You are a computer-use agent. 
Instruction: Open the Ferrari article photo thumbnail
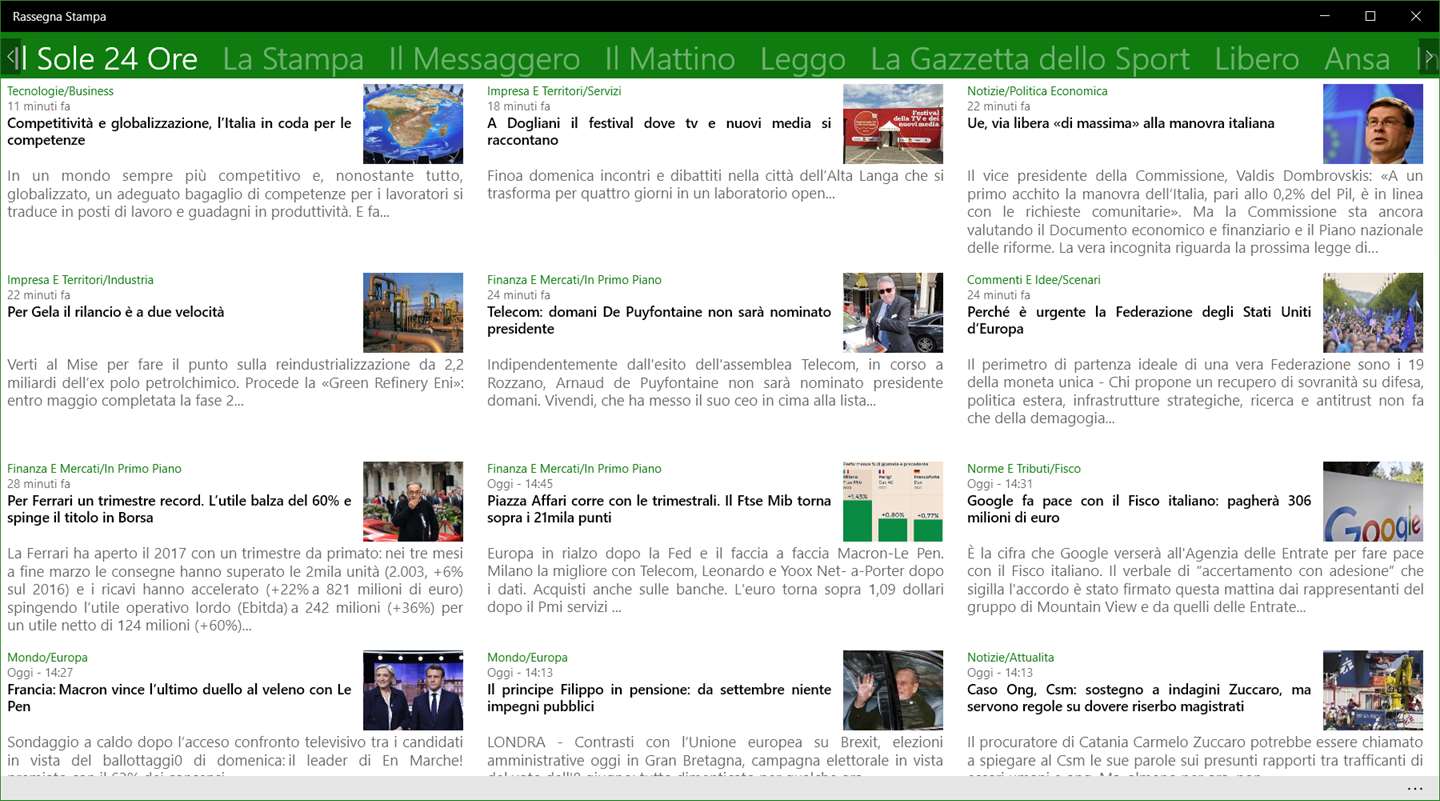tap(413, 502)
